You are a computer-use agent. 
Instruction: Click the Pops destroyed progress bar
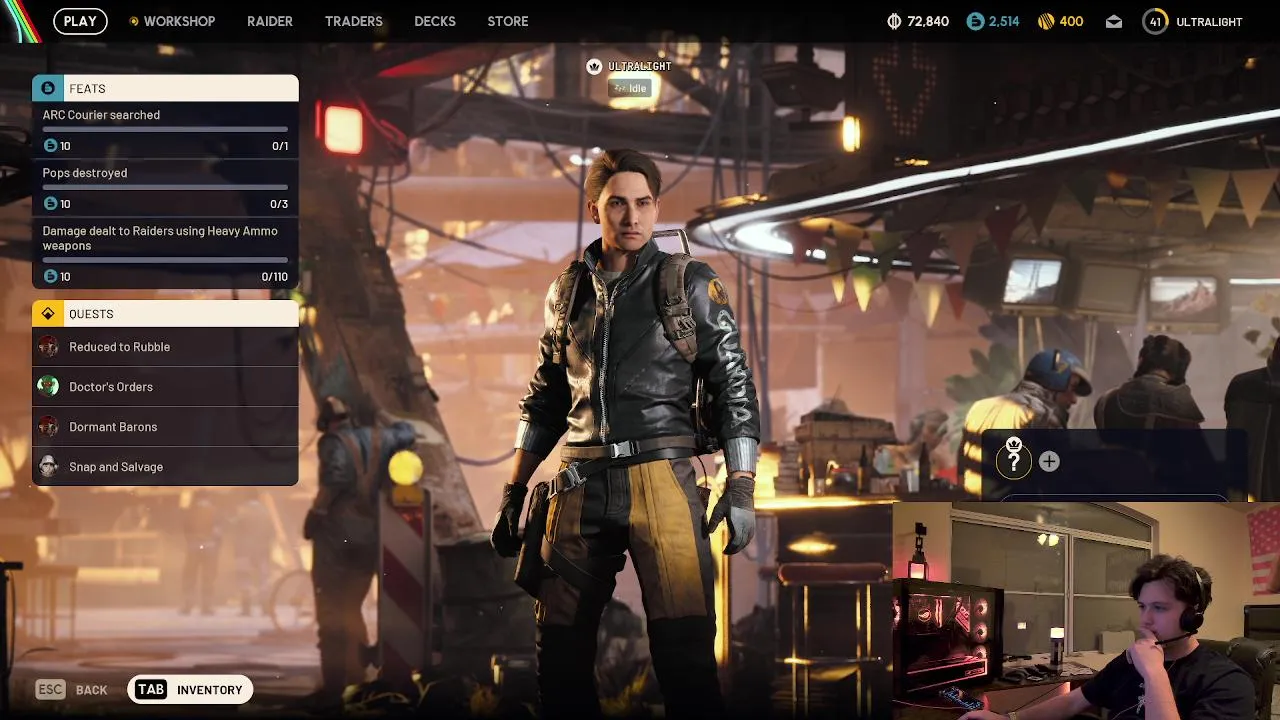pyautogui.click(x=165, y=188)
